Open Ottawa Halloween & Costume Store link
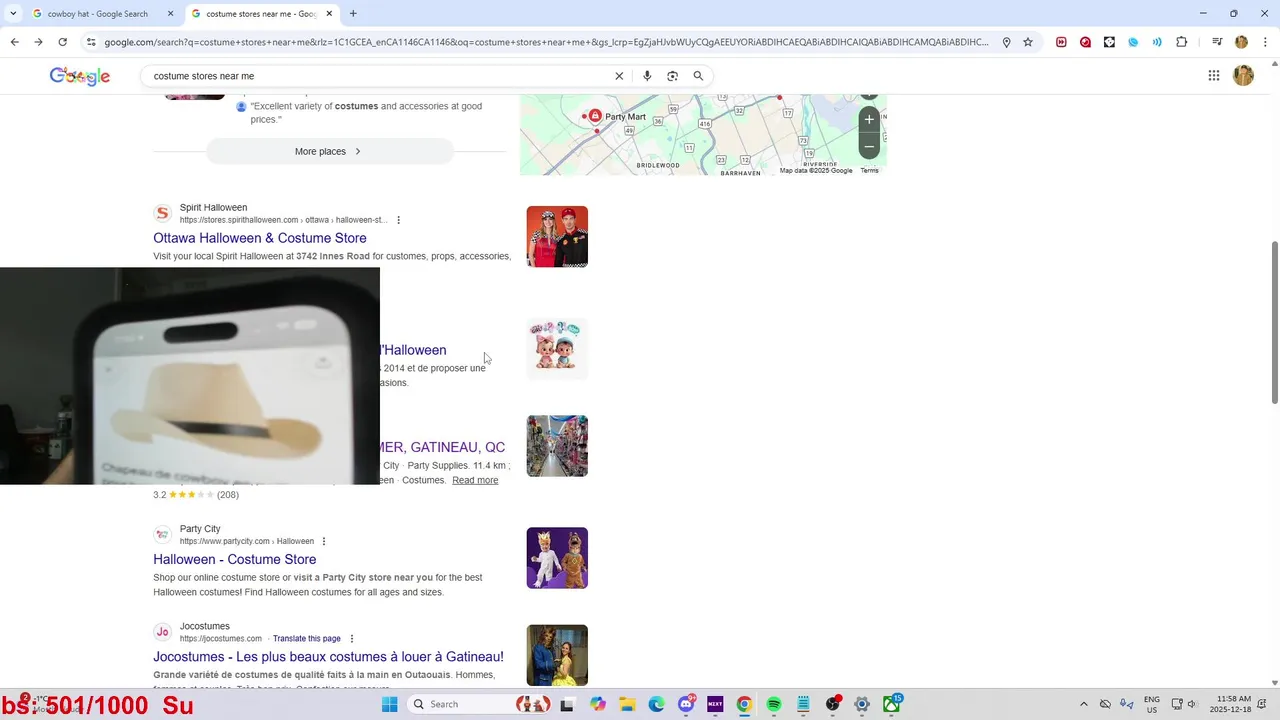 260,238
